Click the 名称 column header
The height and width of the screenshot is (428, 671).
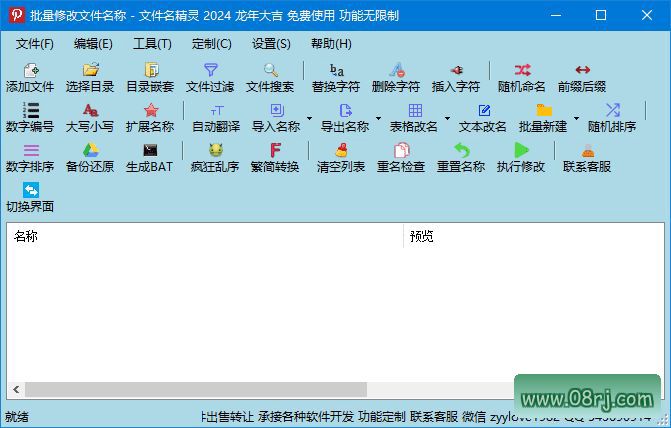coord(205,236)
